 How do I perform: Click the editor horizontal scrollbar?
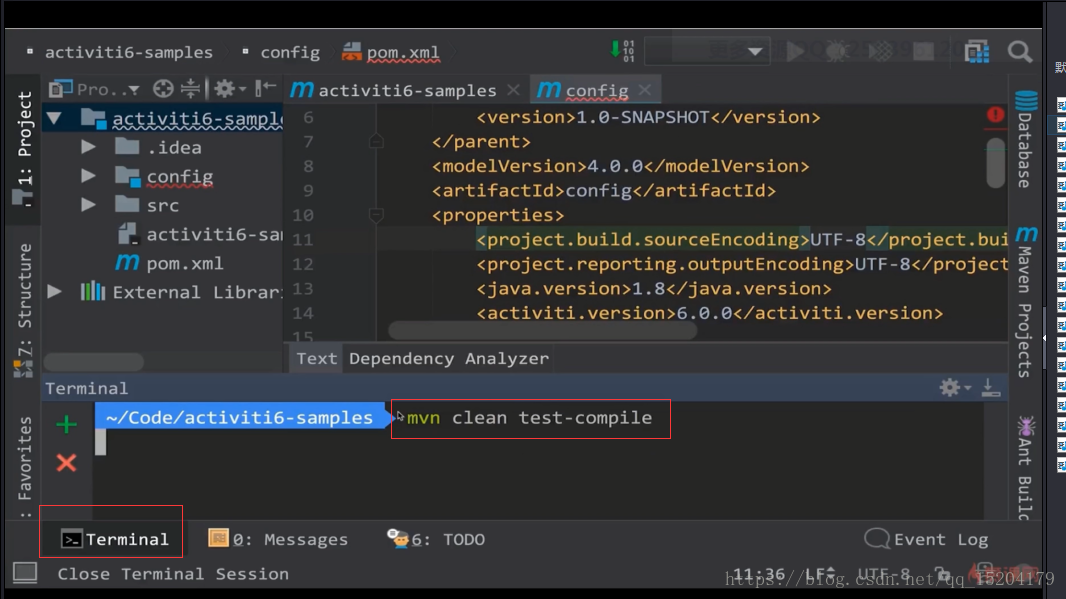point(543,330)
